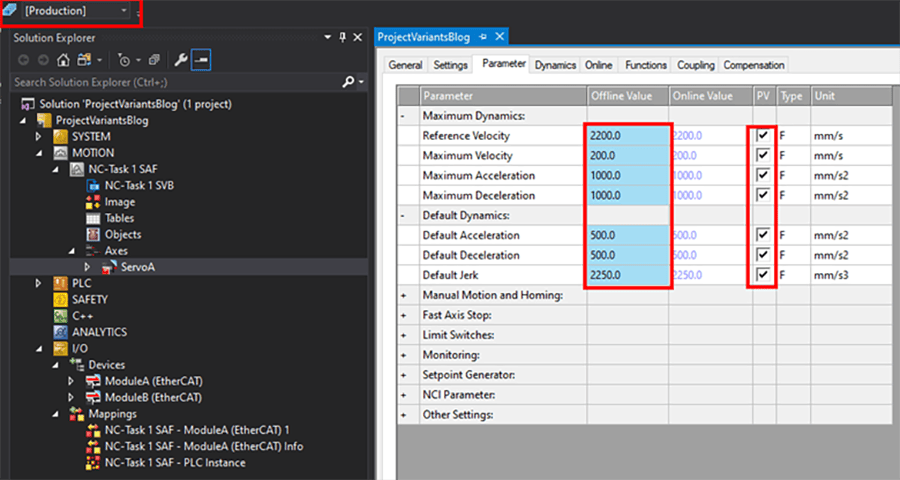Expand the Fast Axis Stop group
Image resolution: width=900 pixels, height=480 pixels.
pos(403,315)
